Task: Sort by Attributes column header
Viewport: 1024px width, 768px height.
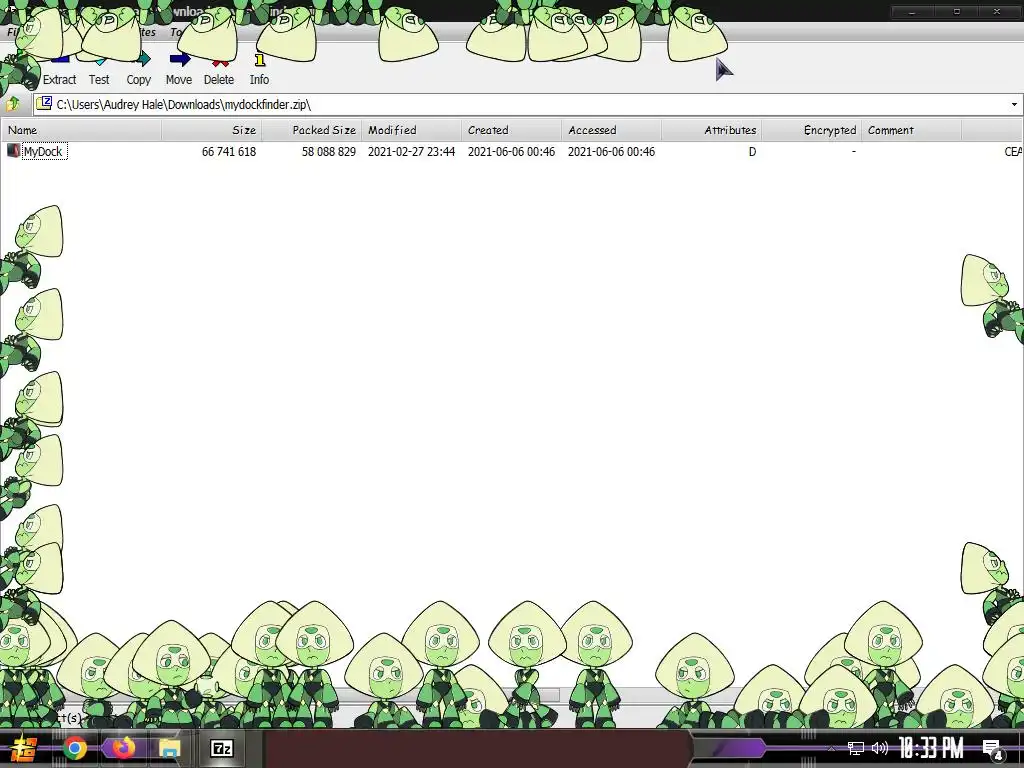Action: [711, 130]
